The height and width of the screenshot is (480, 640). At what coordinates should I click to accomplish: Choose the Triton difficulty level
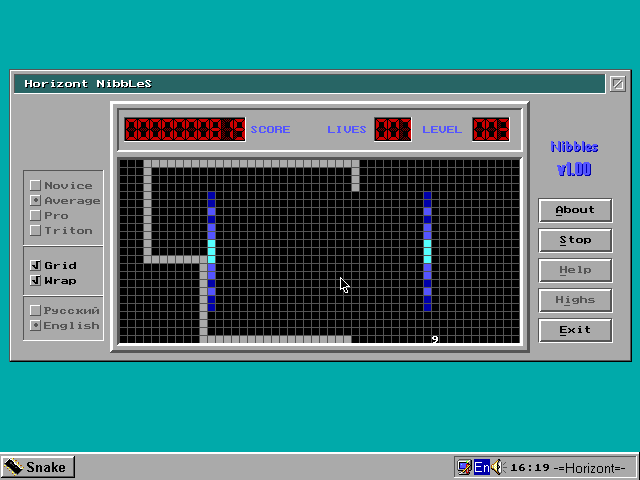36,230
